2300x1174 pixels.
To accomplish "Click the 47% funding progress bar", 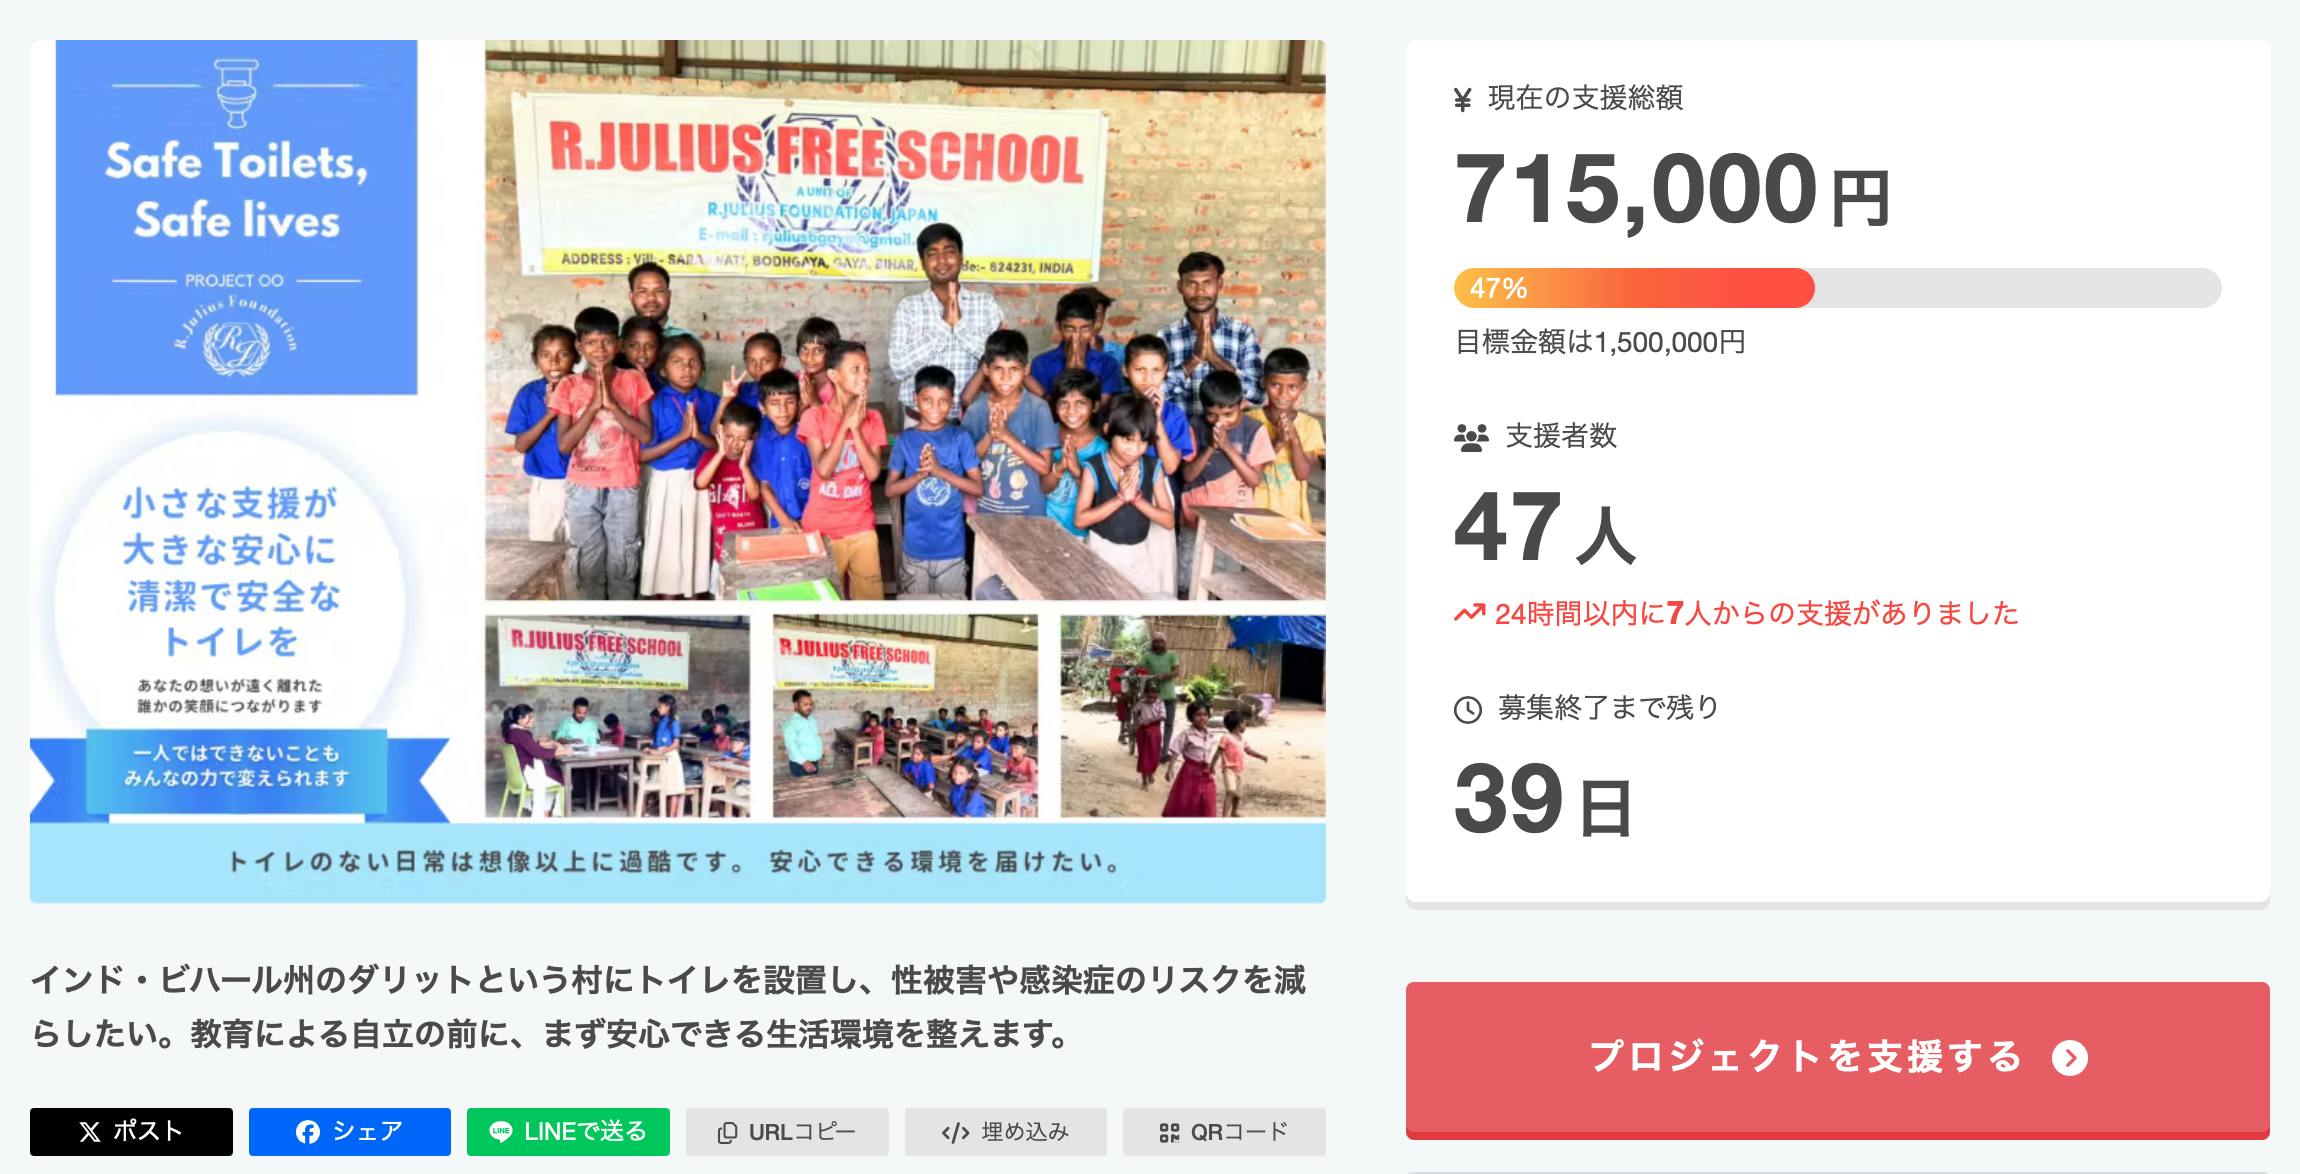I will [x=1837, y=288].
